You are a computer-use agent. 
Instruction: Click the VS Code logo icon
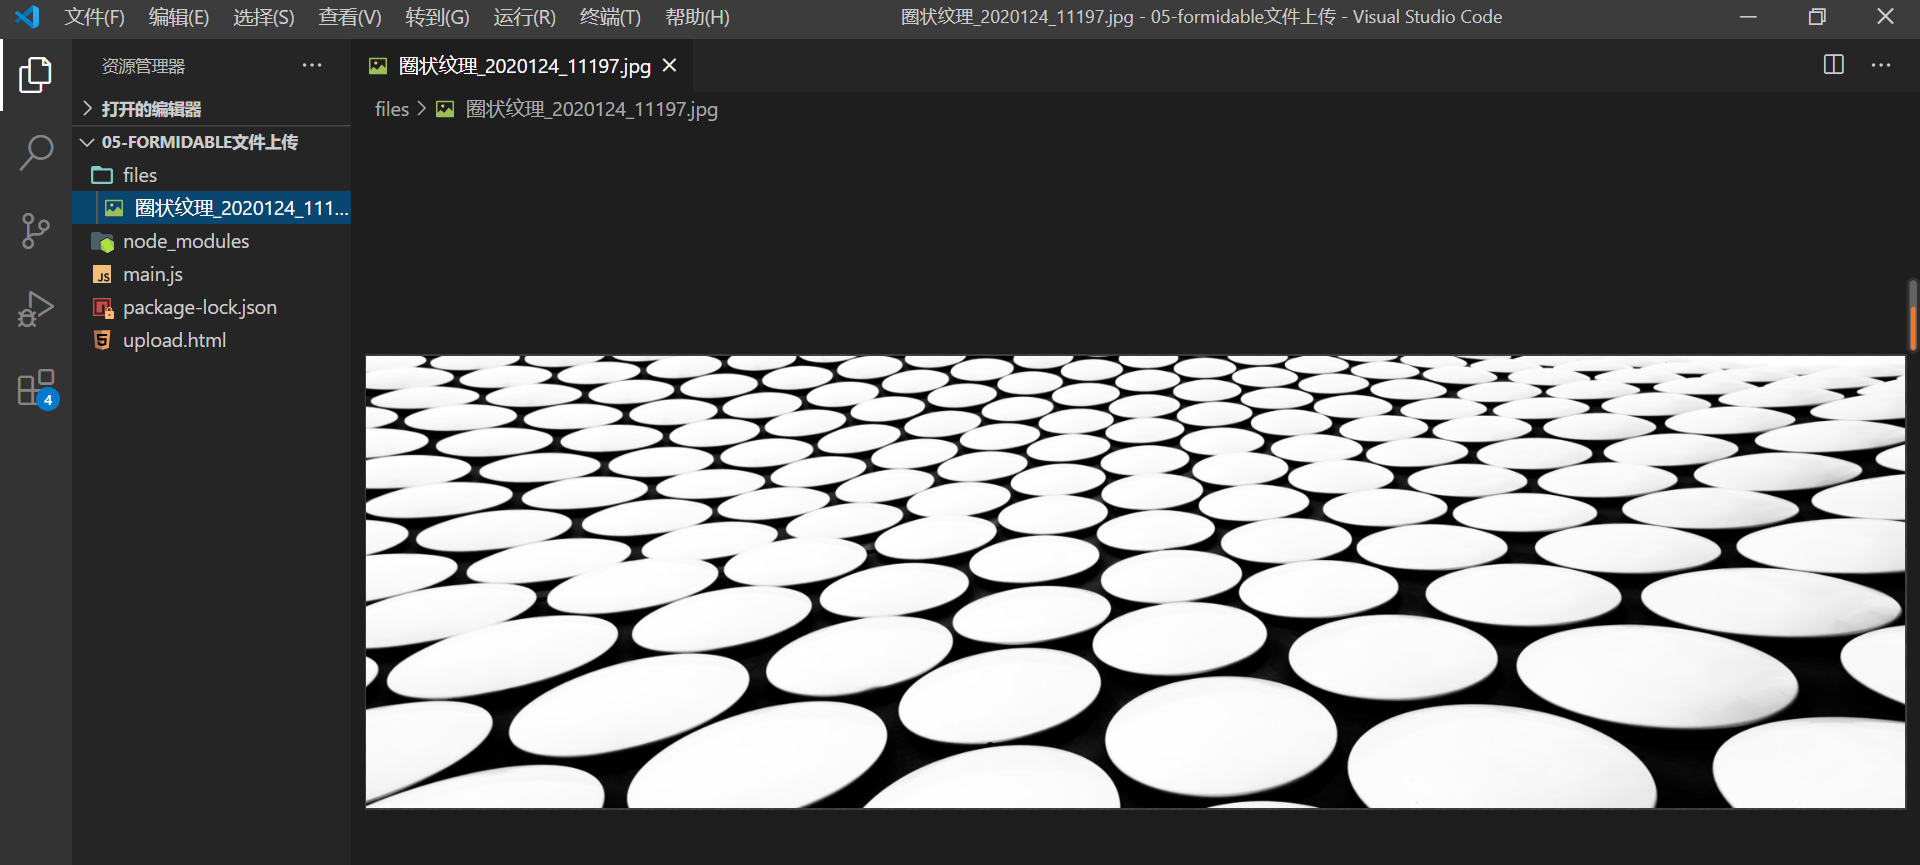28,17
